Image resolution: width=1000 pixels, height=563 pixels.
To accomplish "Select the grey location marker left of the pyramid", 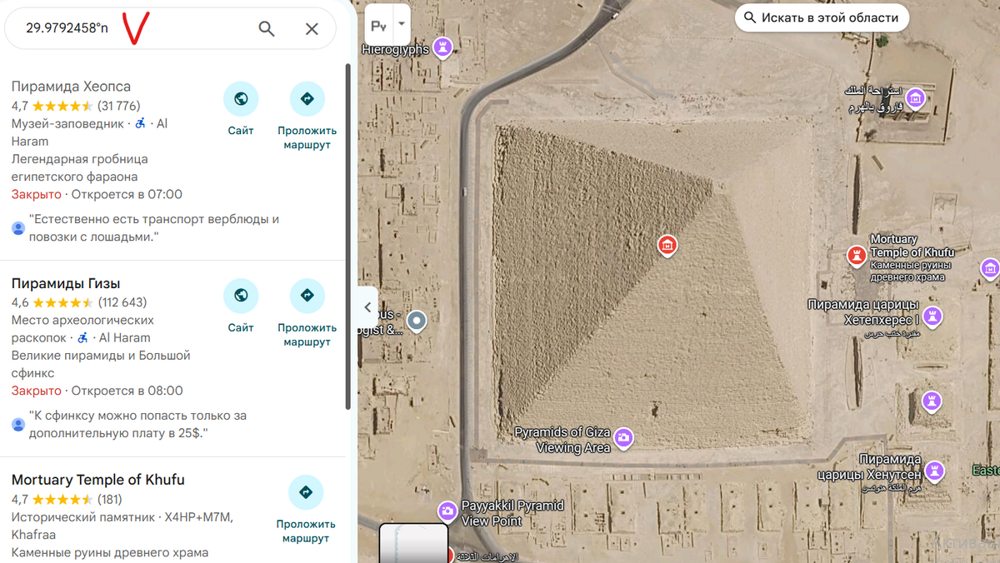I will (x=416, y=321).
